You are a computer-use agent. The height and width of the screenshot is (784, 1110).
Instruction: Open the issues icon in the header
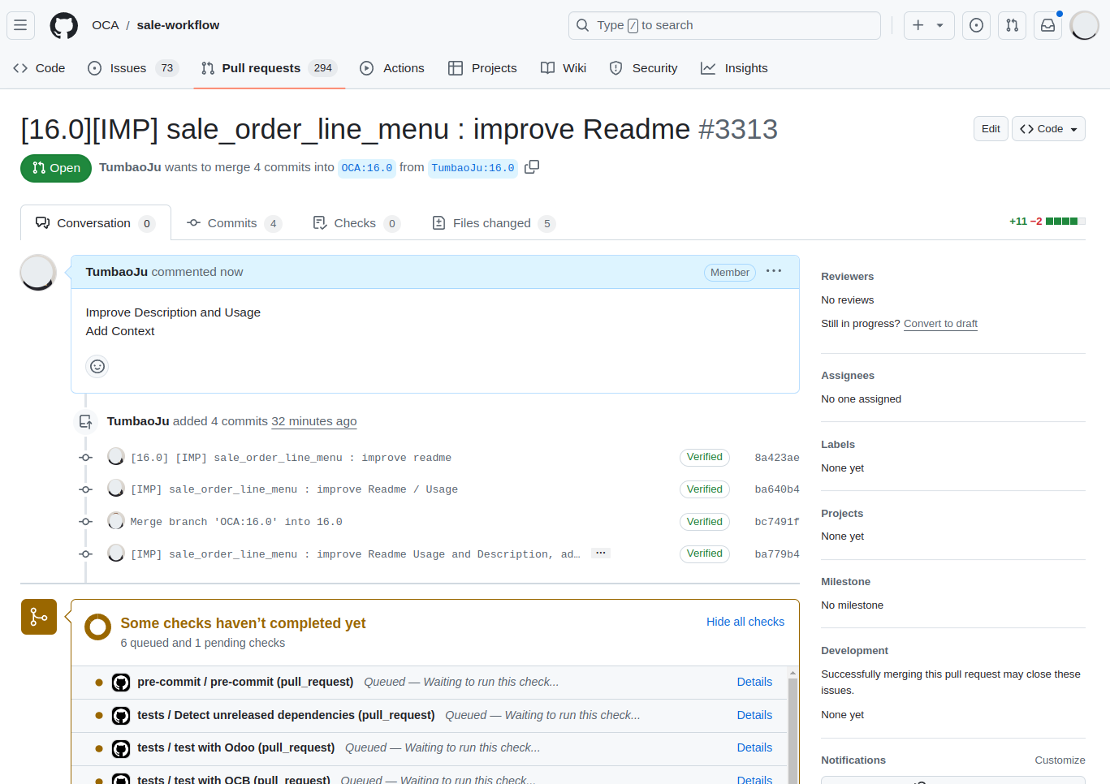[977, 26]
